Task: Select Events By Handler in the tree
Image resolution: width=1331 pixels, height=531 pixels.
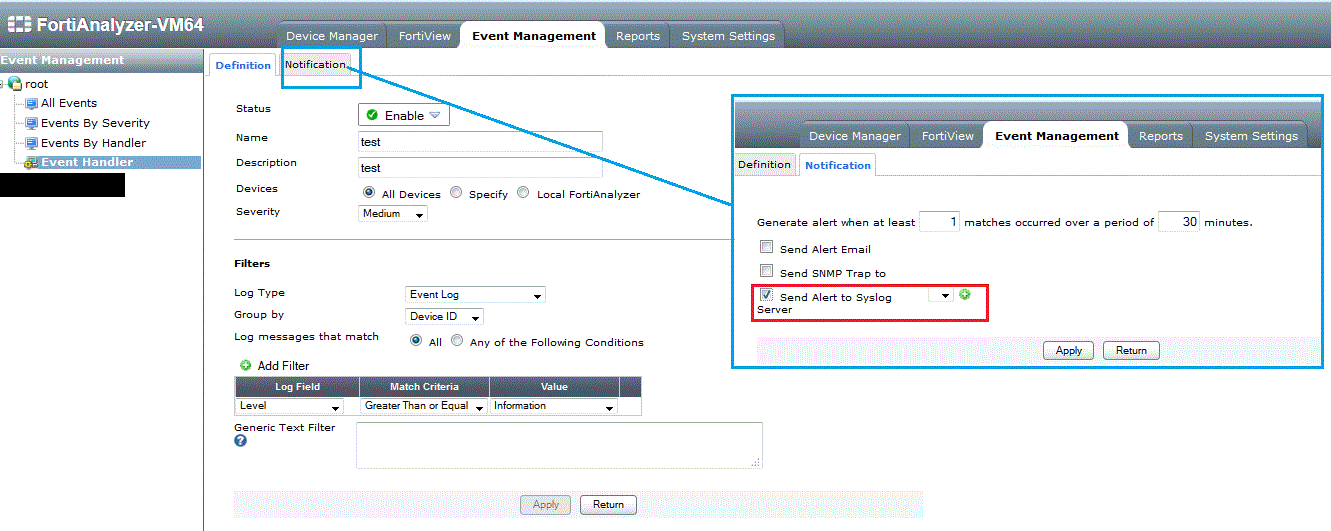Action: (93, 143)
